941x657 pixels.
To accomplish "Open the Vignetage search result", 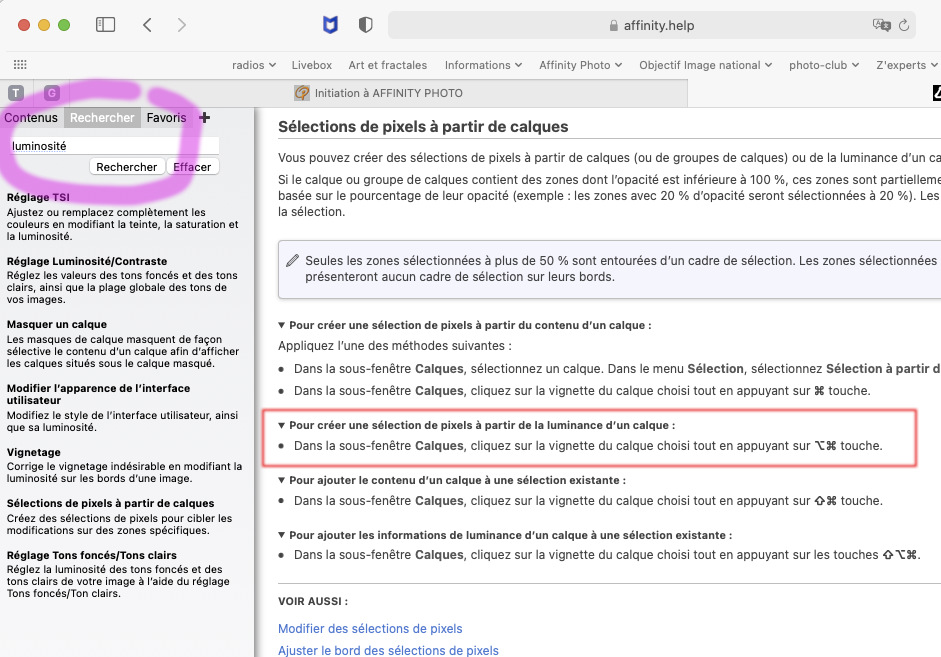I will [34, 452].
